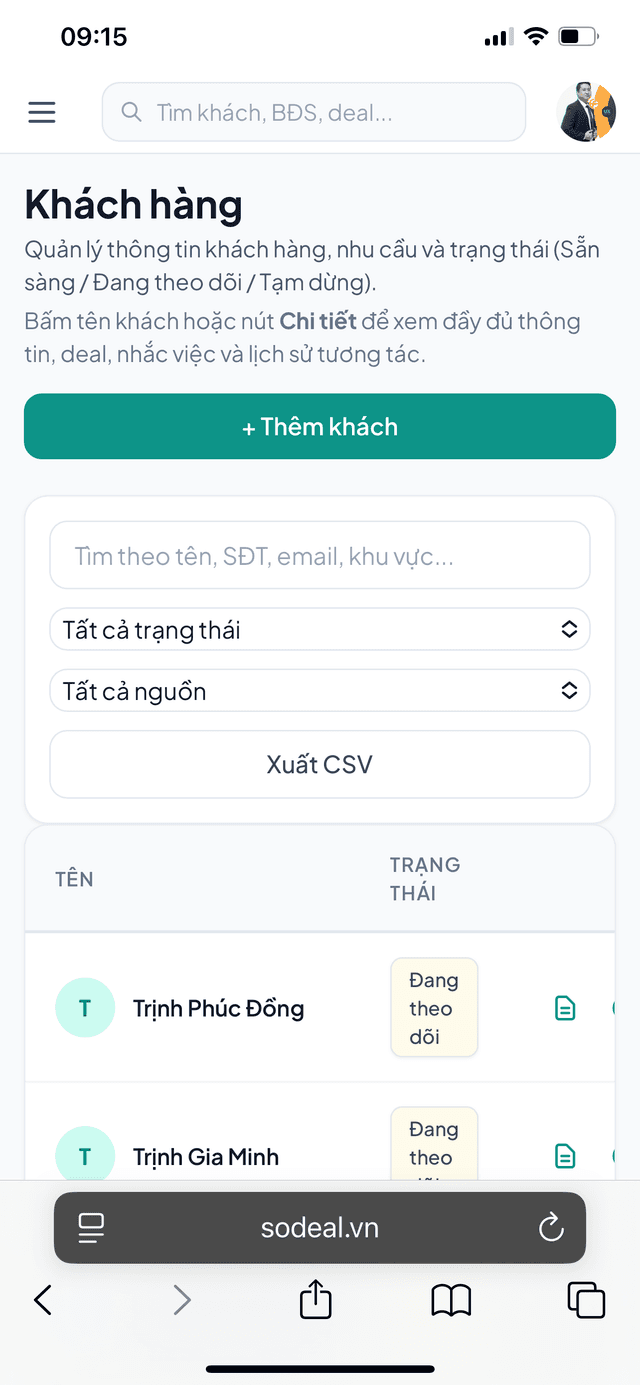640x1385 pixels.
Task: Show open Safari tabs via tabs icon
Action: coord(586,1300)
